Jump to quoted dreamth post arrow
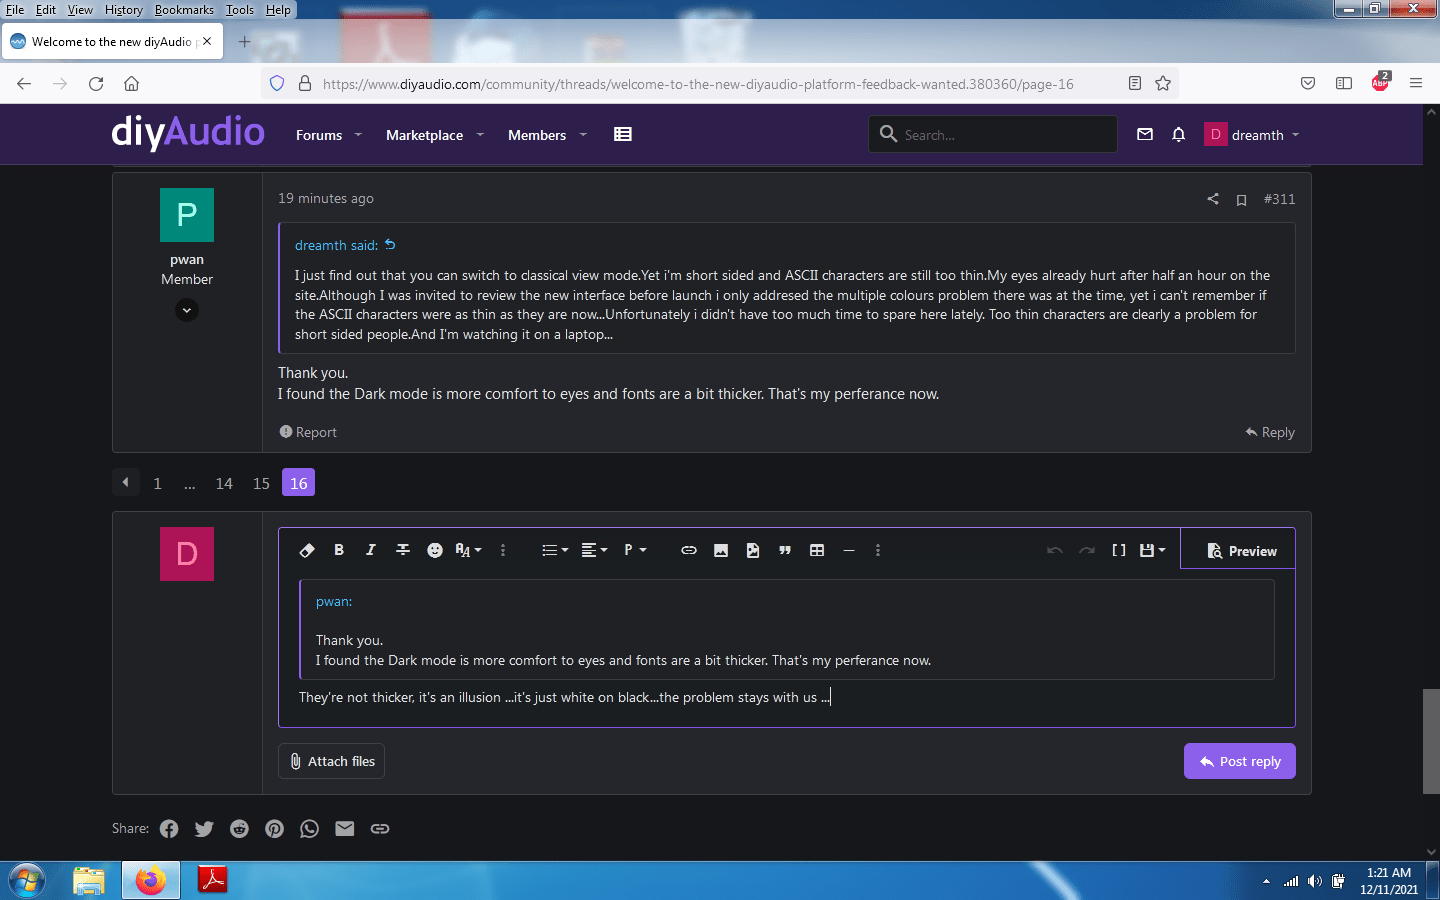Screen dimensions: 1440x900 coord(391,245)
